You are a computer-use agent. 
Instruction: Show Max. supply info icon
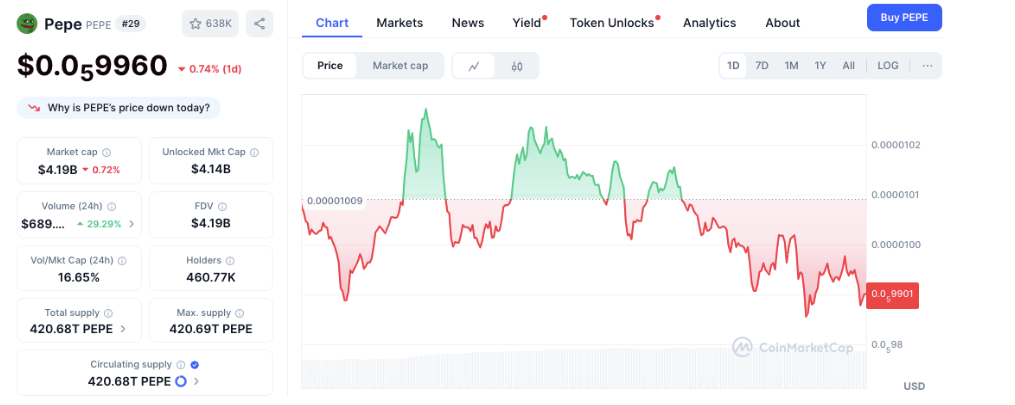click(240, 313)
